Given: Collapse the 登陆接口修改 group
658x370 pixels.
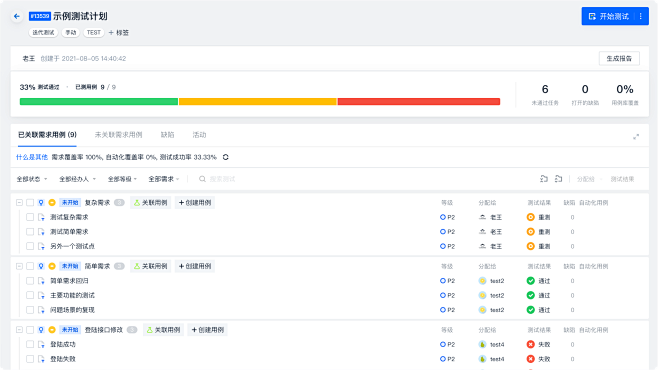Looking at the screenshot, I should pyautogui.click(x=19, y=330).
